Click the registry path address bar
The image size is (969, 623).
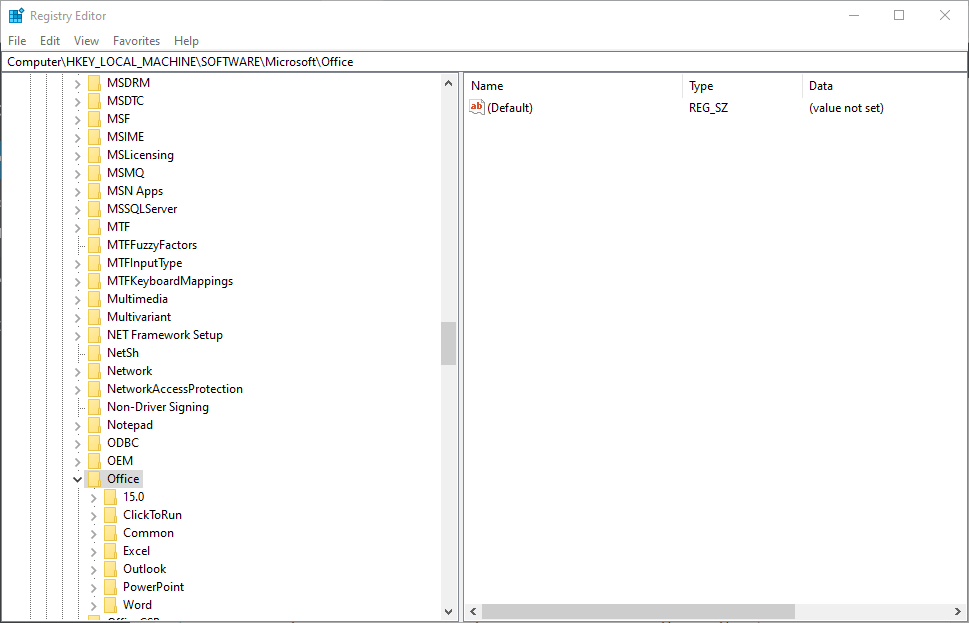point(300,61)
